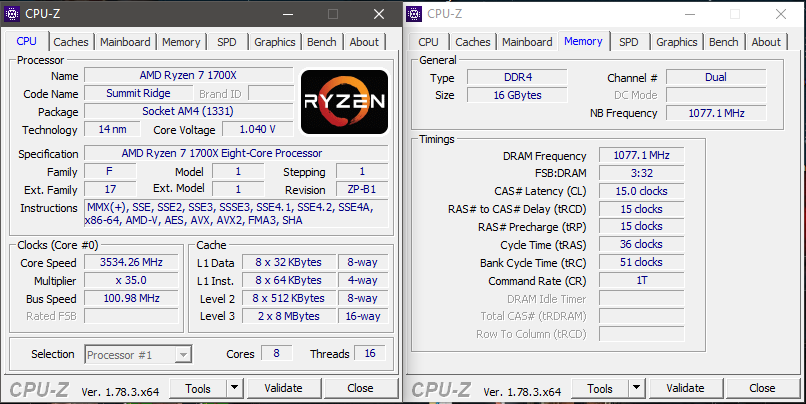Open the Tools dropdown arrow in left window
806x404 pixels.
coord(234,388)
